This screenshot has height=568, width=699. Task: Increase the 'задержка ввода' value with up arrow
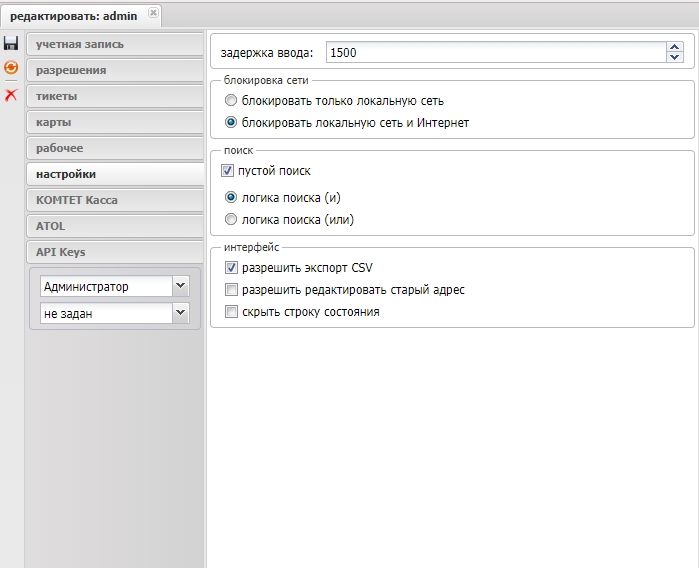click(675, 46)
